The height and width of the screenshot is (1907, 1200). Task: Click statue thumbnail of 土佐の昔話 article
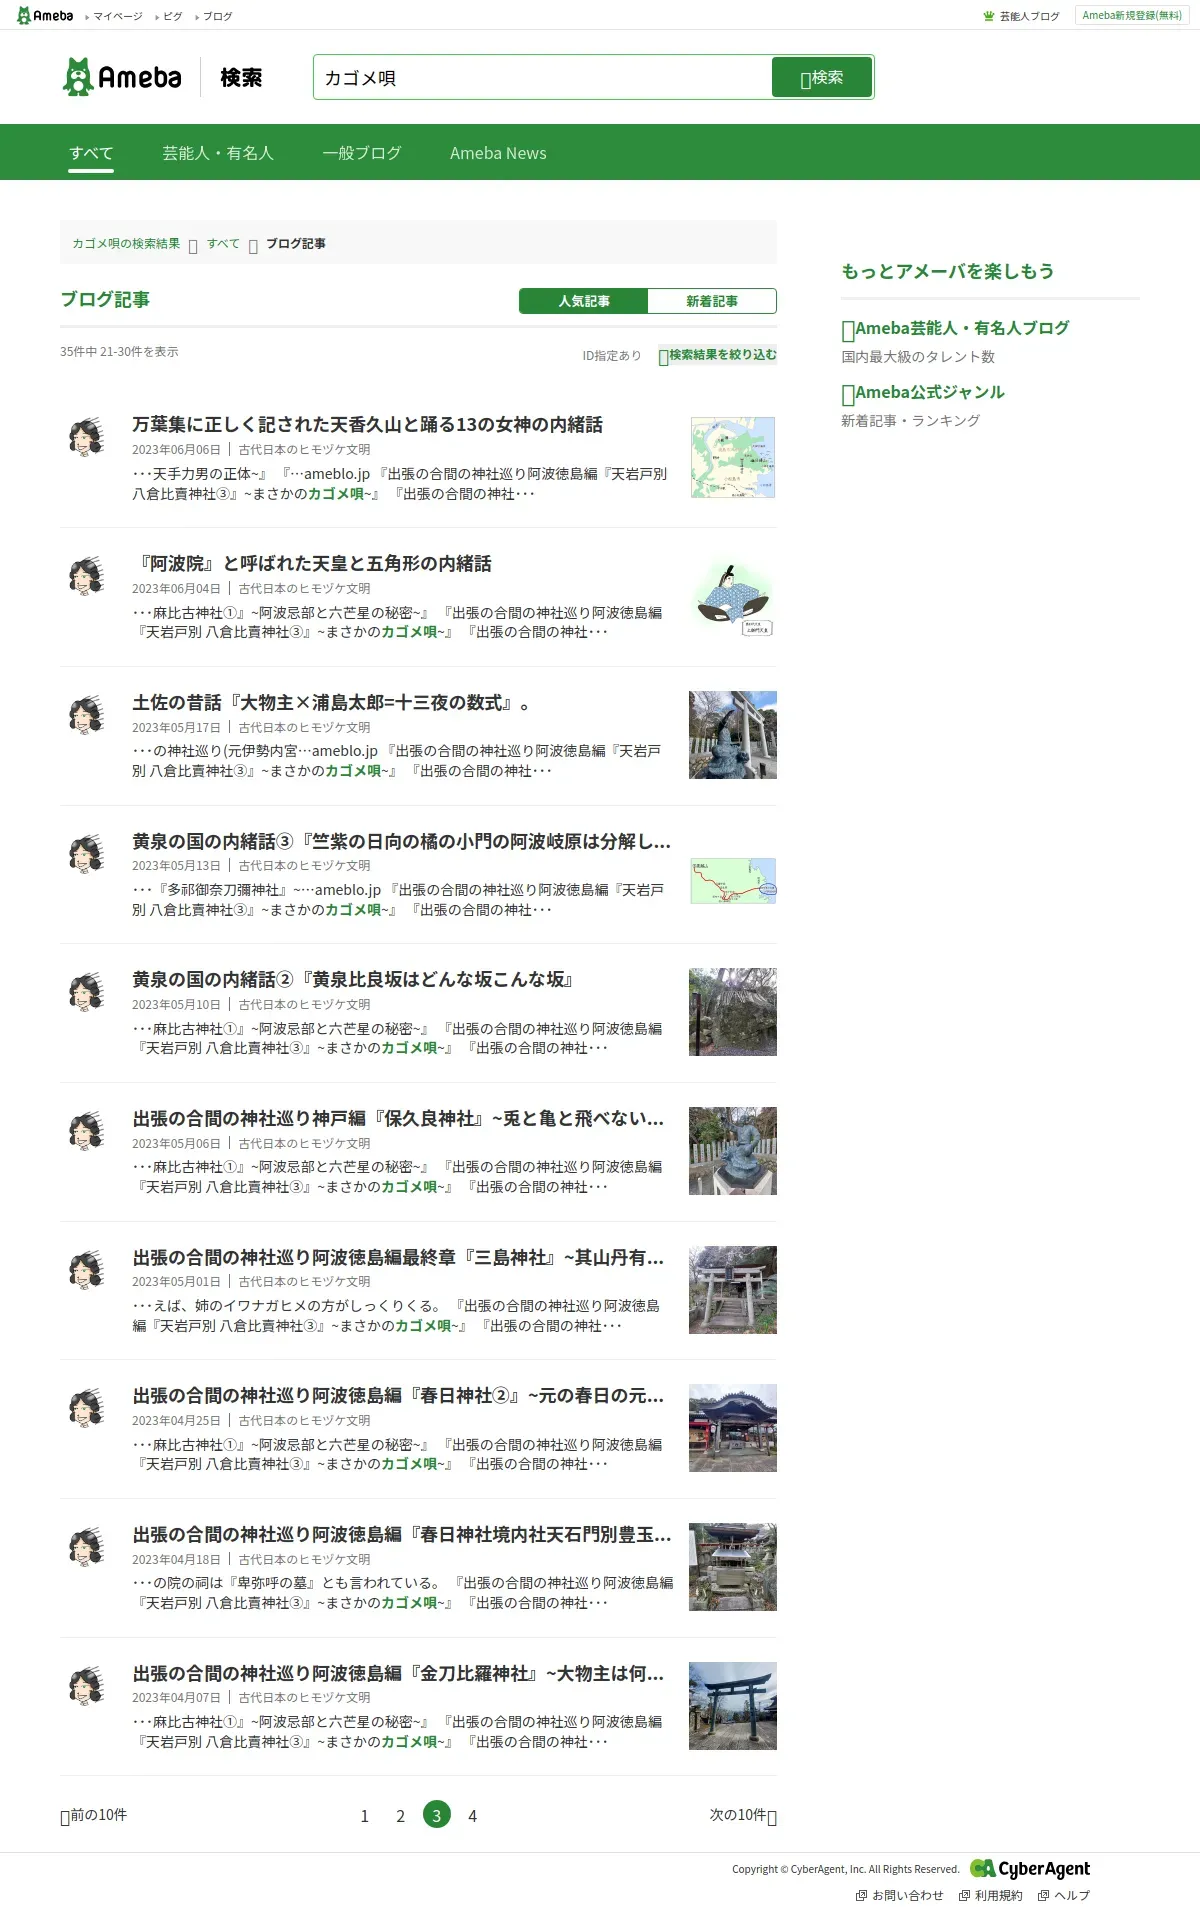coord(733,735)
